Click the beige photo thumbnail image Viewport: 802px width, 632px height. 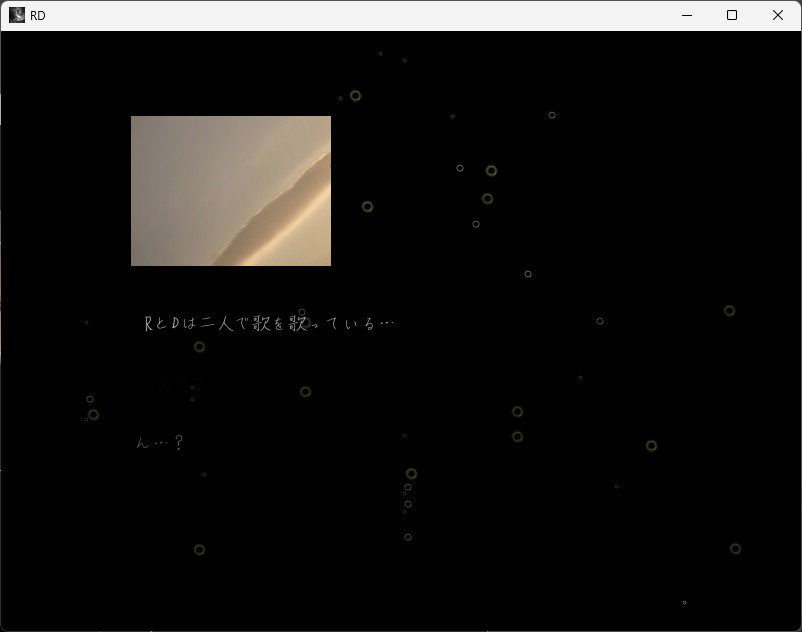click(230, 190)
